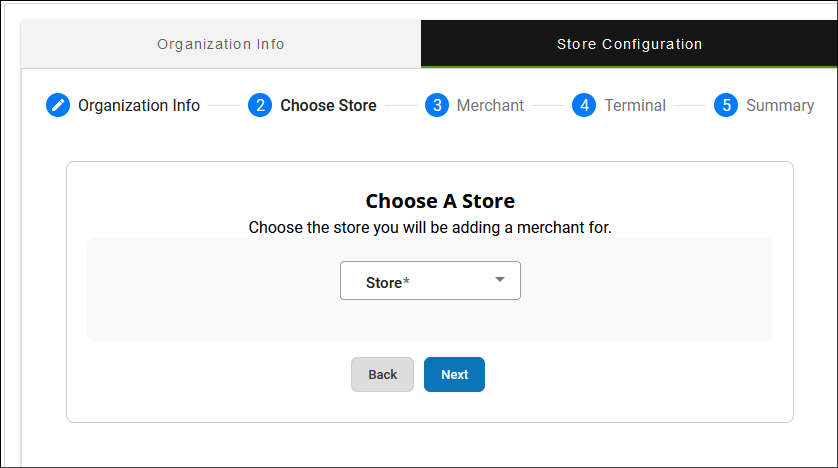Click the connector line between Merchant and Terminal
This screenshot has width=838, height=468.
(548, 105)
